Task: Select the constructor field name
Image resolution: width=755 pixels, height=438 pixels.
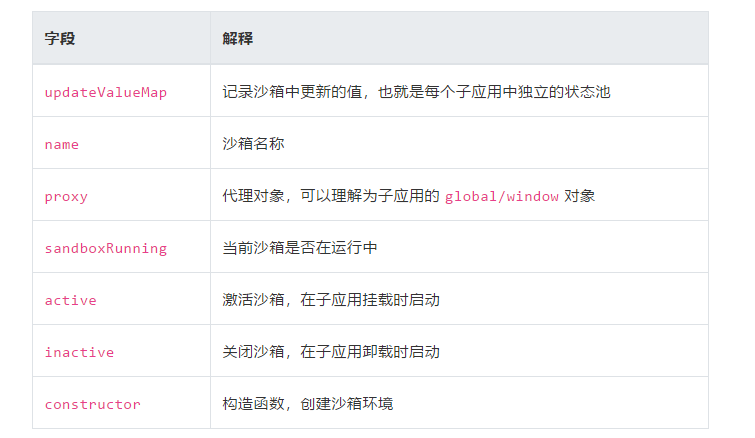Action: pos(92,404)
